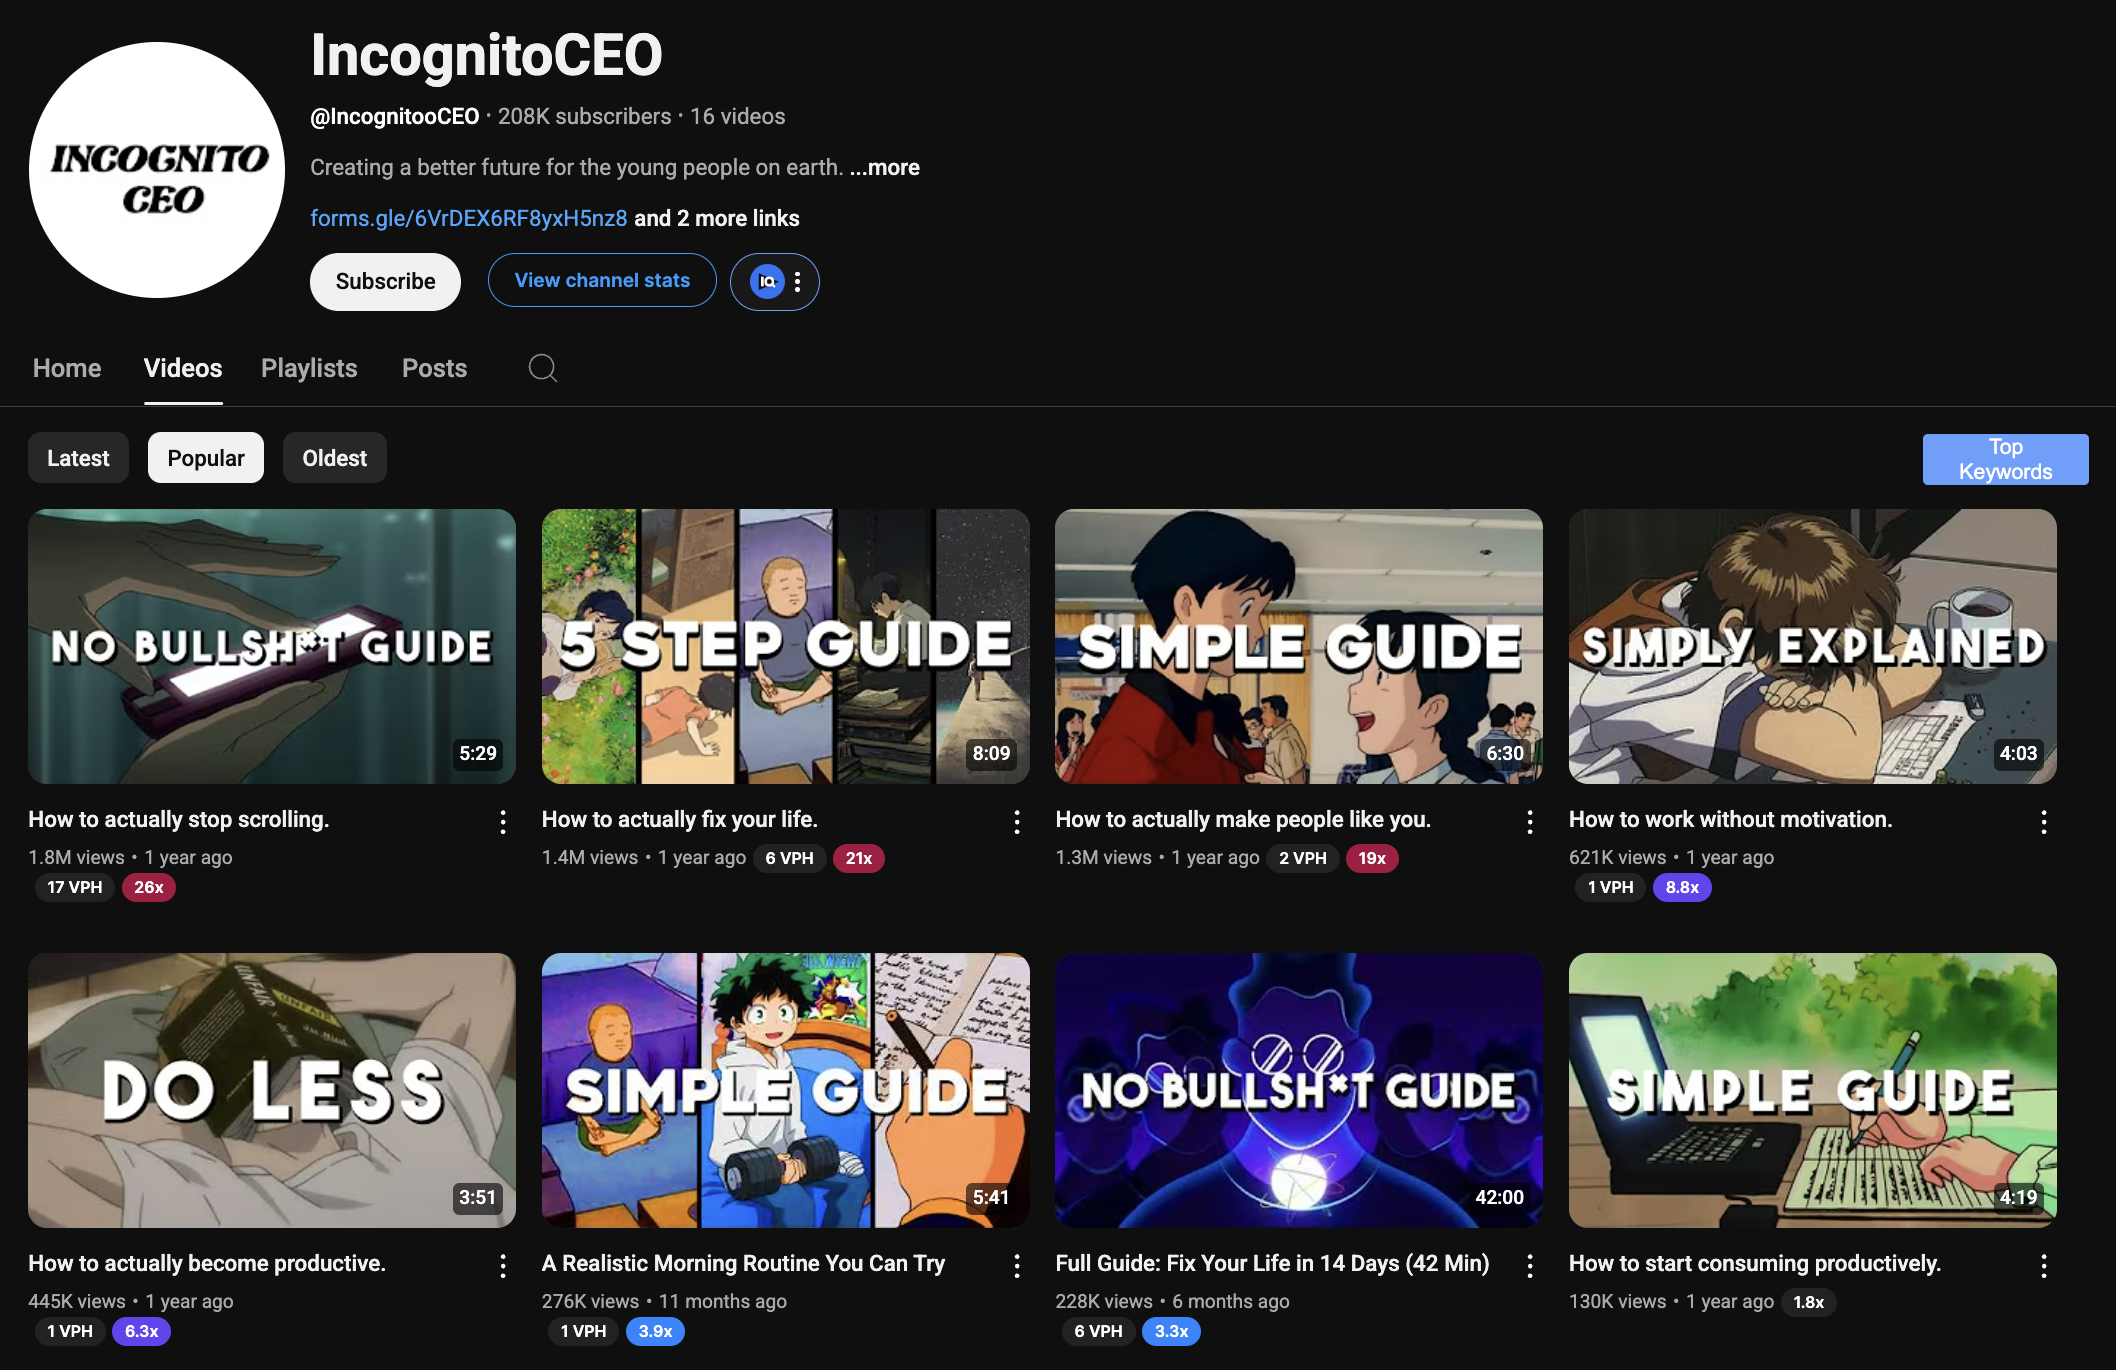This screenshot has width=2116, height=1370.
Task: Open menu for 'How to actually make people like you'
Action: pyautogui.click(x=1530, y=822)
